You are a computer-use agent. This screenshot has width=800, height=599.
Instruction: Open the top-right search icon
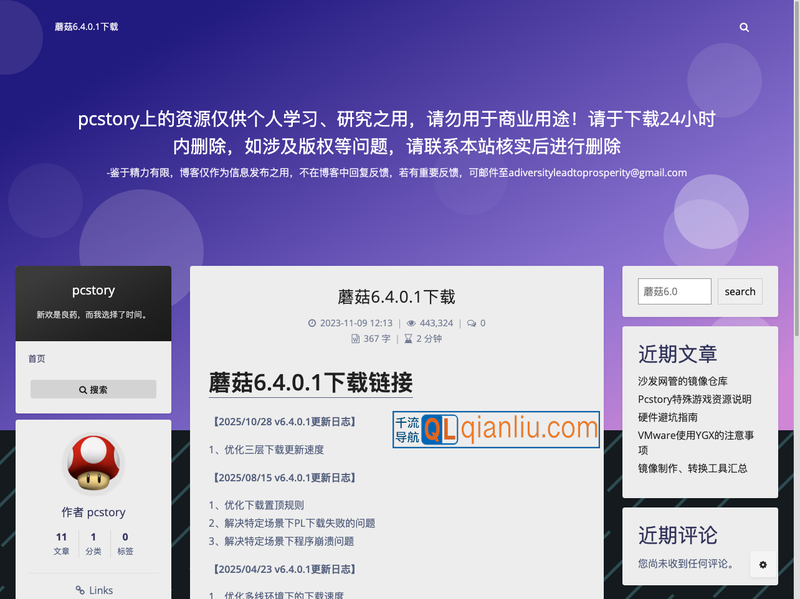click(744, 27)
